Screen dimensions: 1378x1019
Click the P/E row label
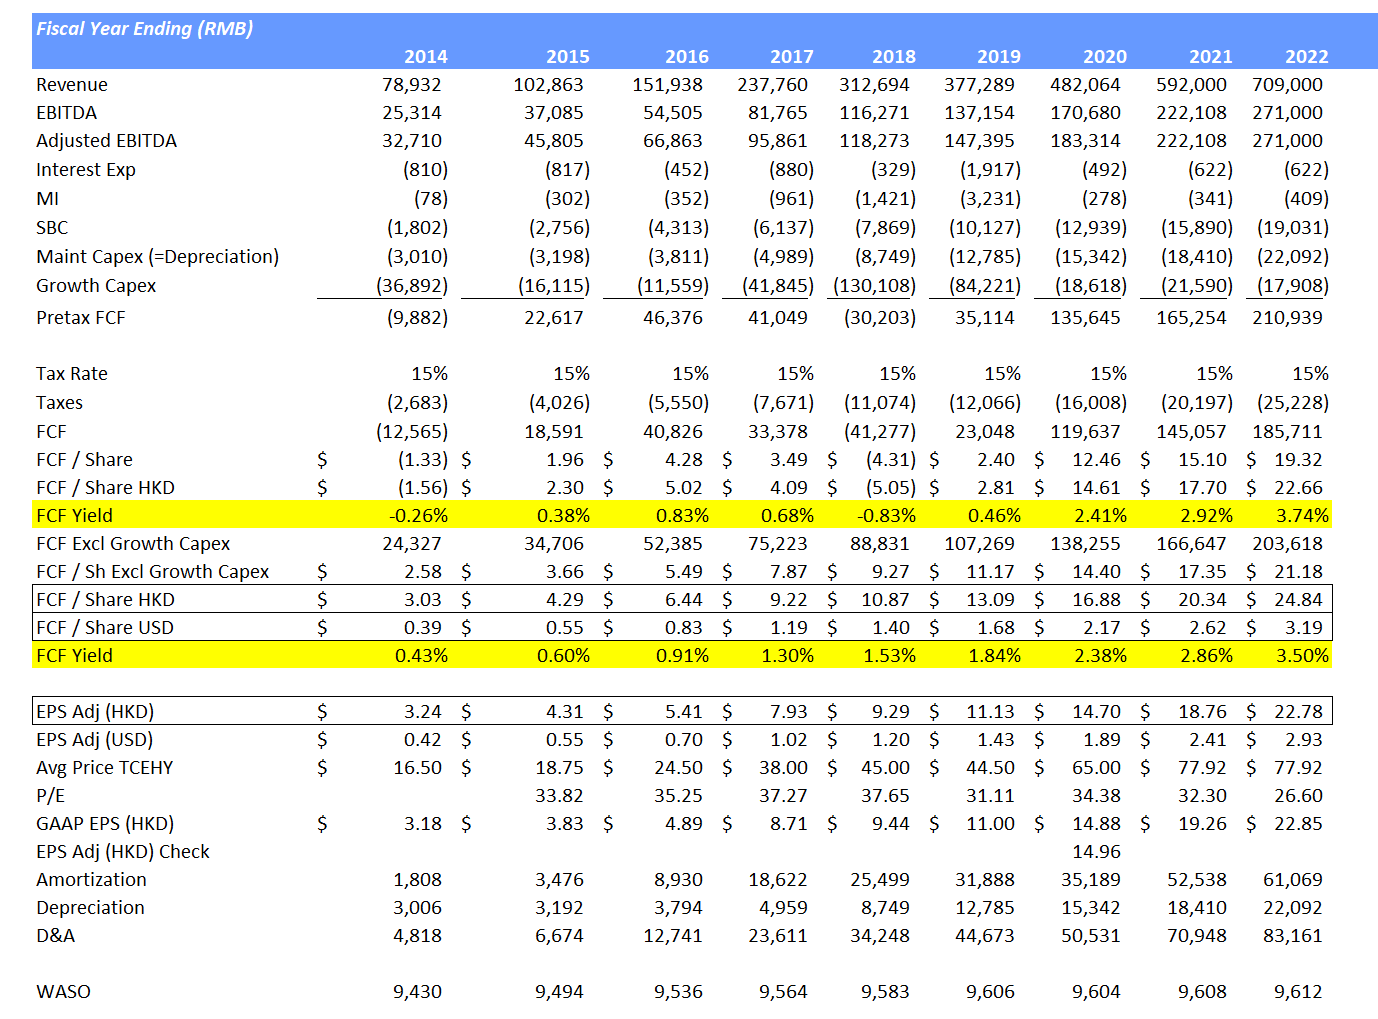click(51, 796)
